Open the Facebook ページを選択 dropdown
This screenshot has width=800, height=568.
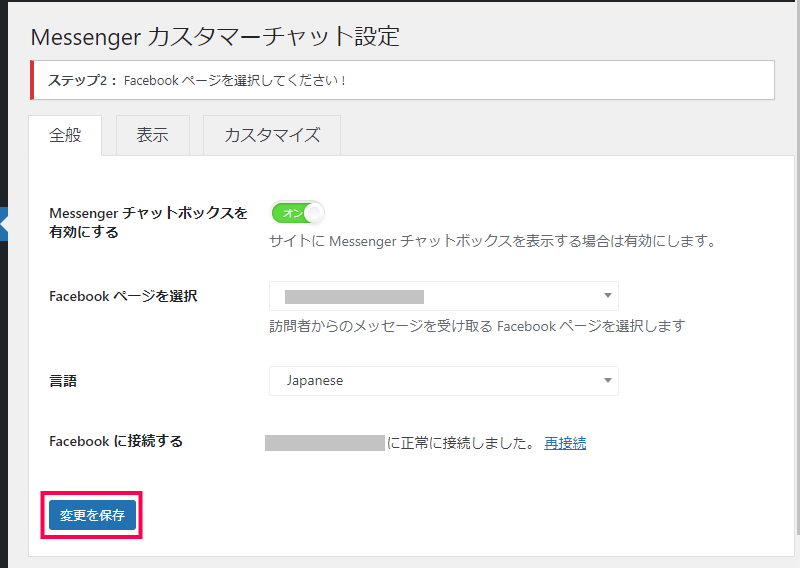pos(444,296)
